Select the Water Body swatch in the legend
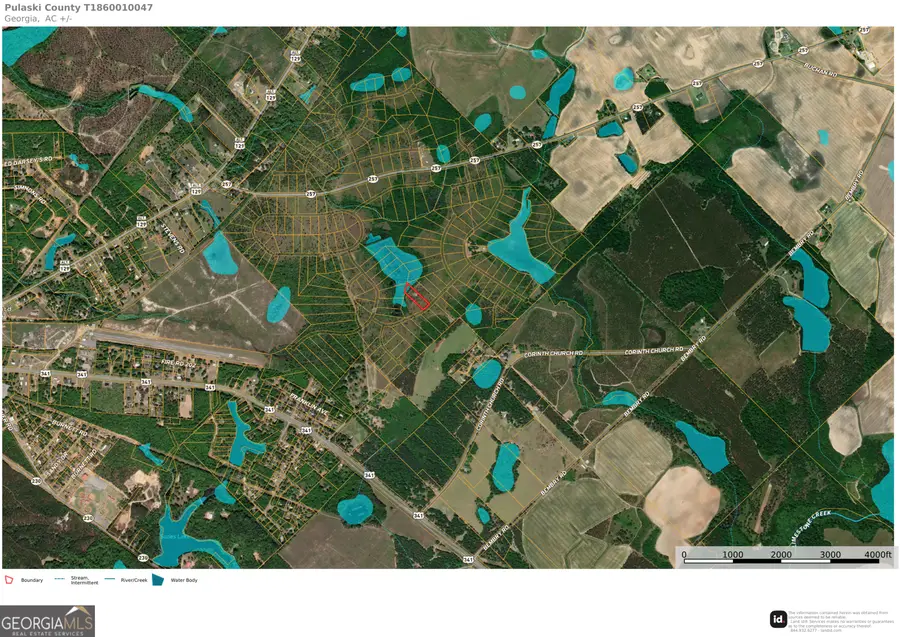 [158, 579]
